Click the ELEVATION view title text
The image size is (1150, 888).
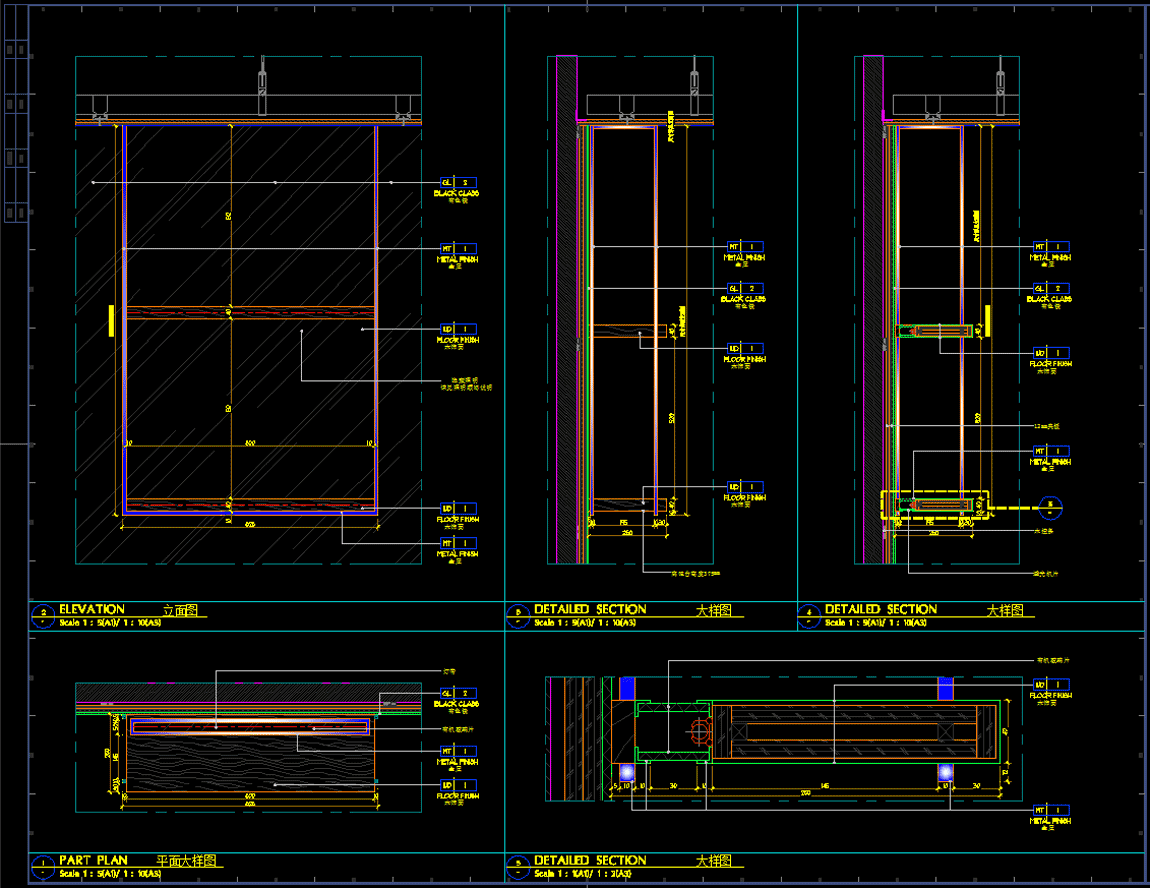(x=92, y=609)
